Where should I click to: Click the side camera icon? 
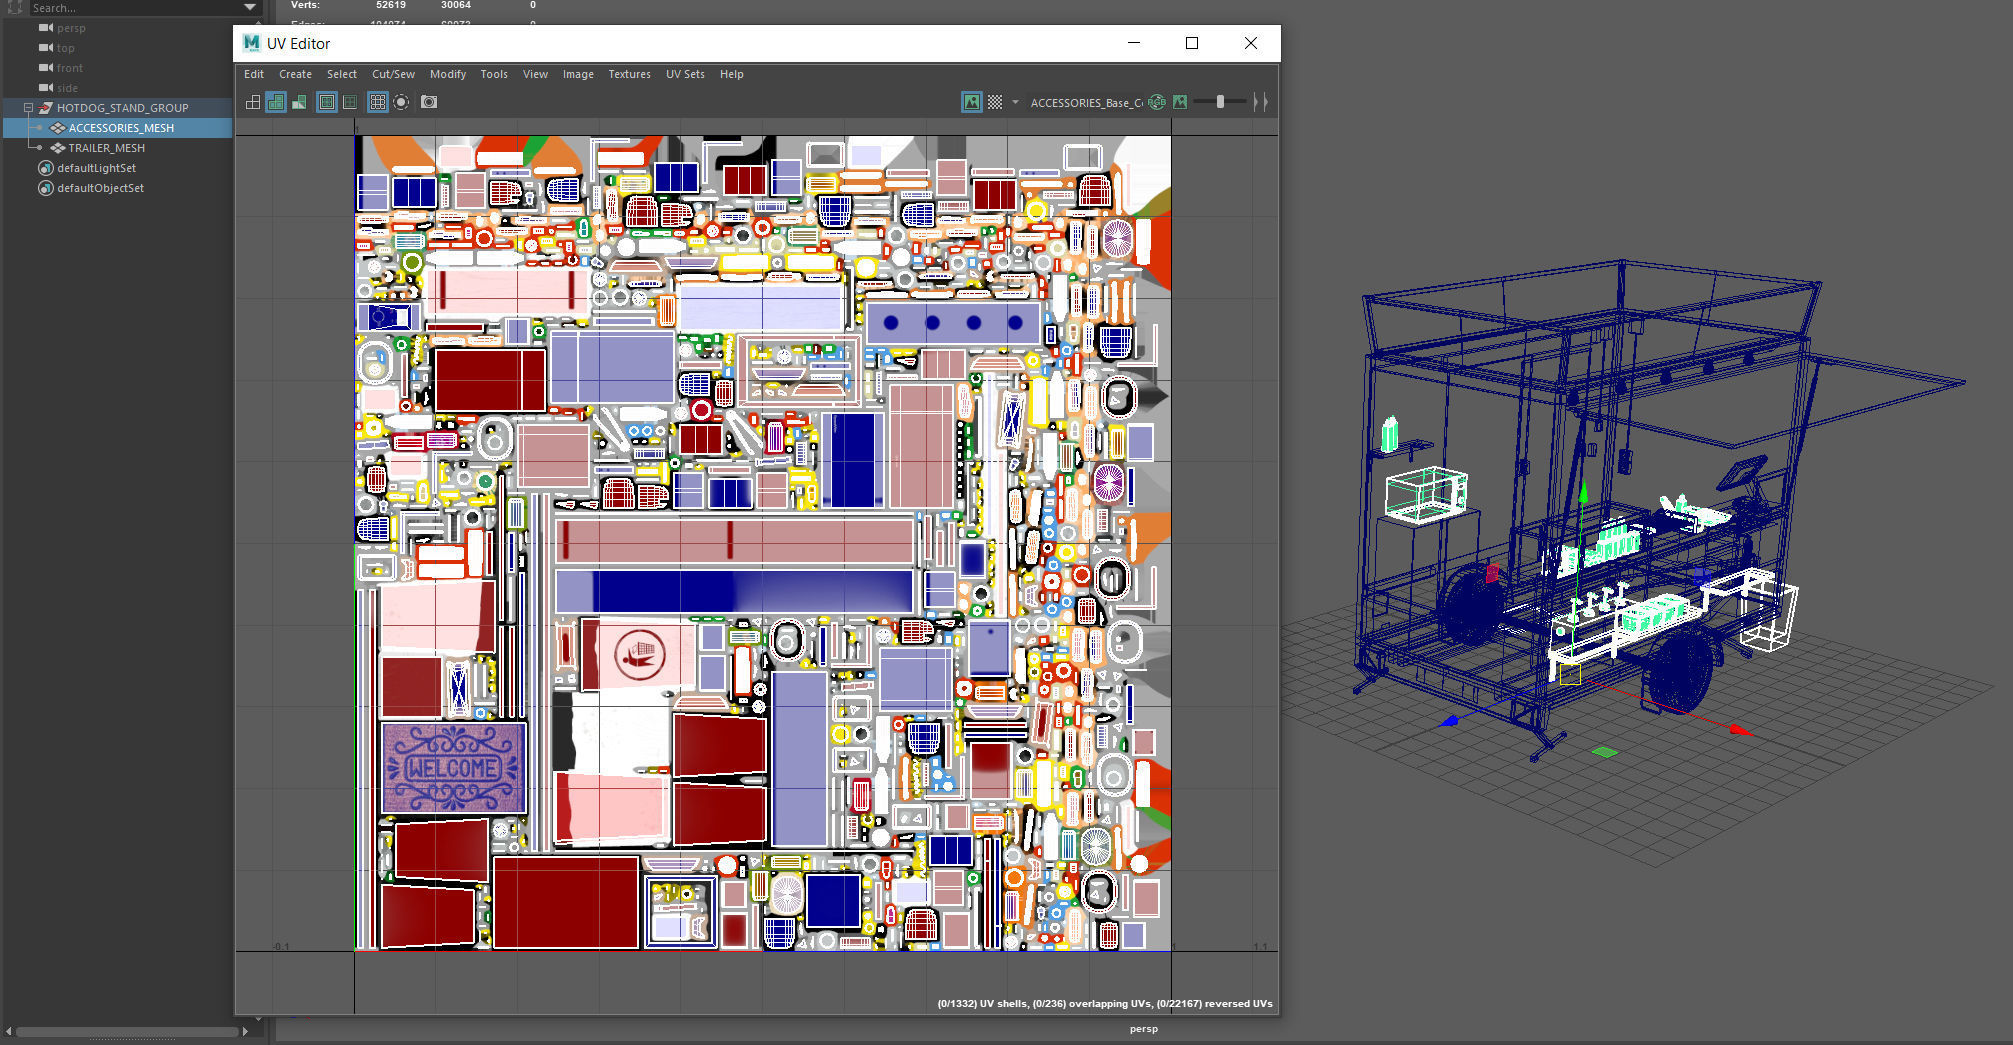pos(45,88)
